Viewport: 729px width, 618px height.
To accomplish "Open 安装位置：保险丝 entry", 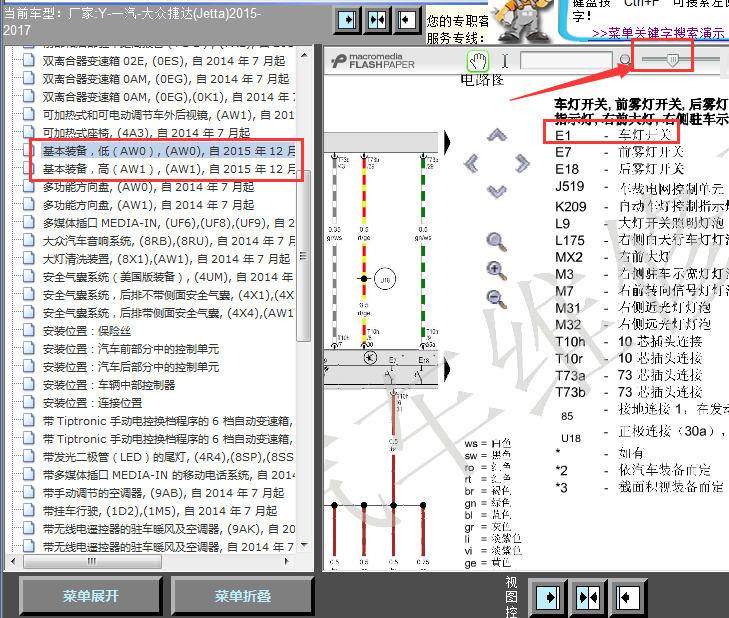I will [86, 331].
